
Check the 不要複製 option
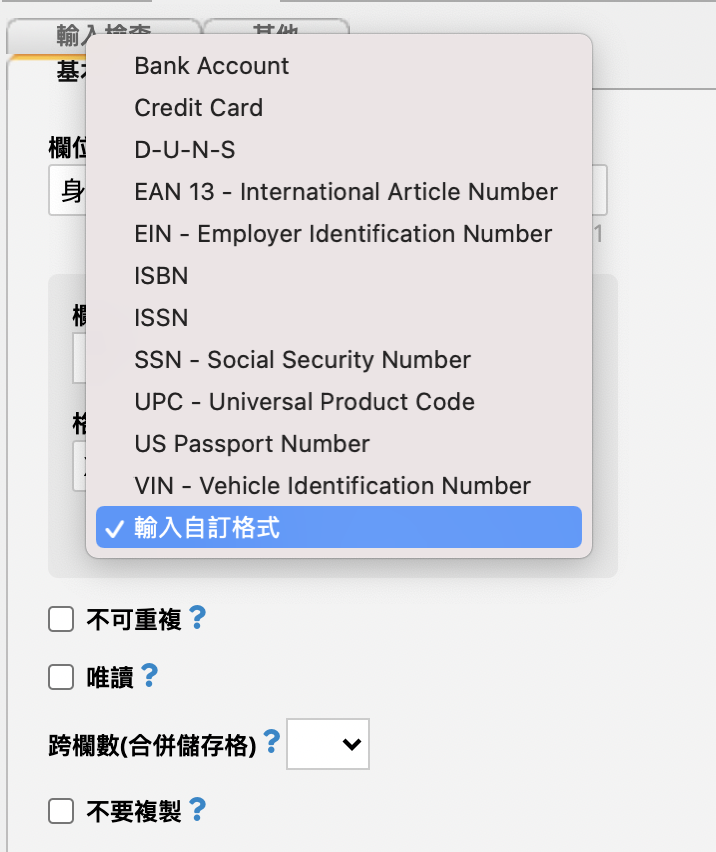62,811
